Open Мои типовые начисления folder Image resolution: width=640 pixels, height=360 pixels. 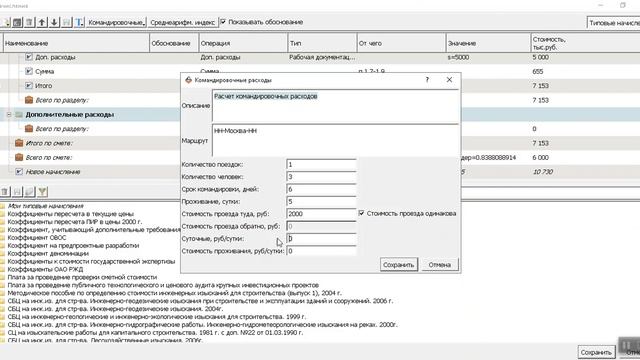coord(45,206)
